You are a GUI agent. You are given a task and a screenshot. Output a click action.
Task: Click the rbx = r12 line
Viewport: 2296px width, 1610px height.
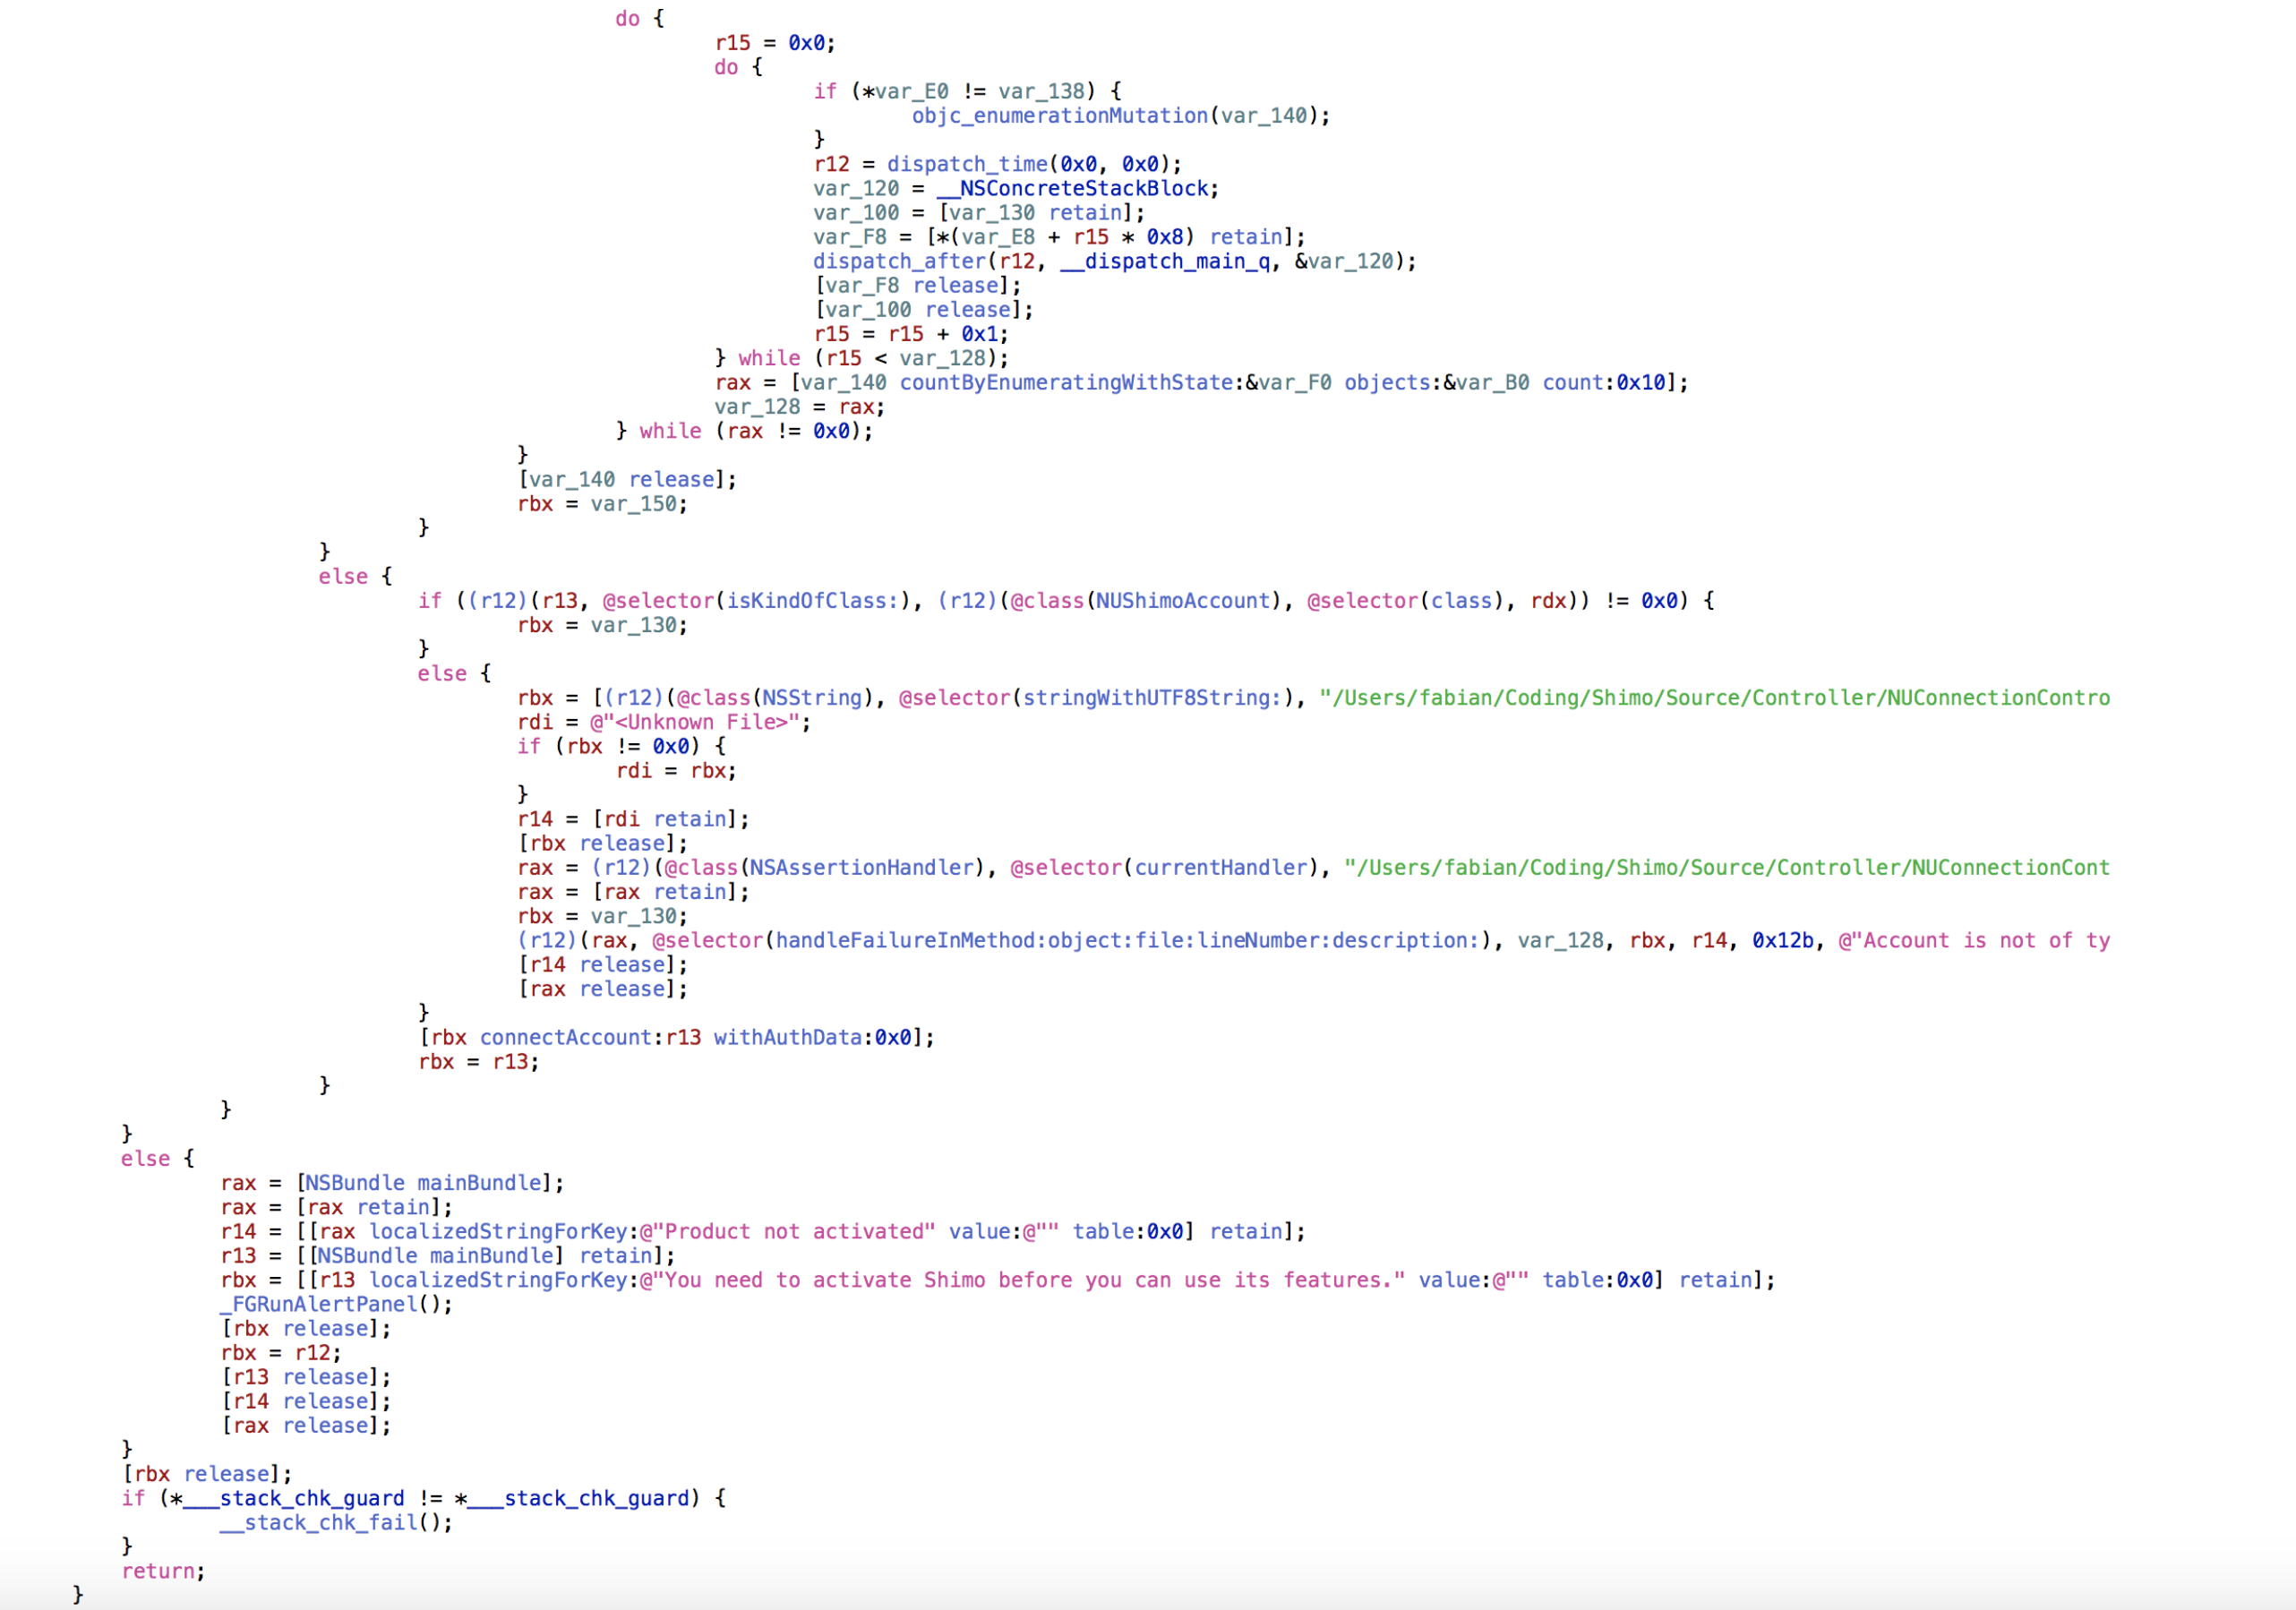[281, 1353]
